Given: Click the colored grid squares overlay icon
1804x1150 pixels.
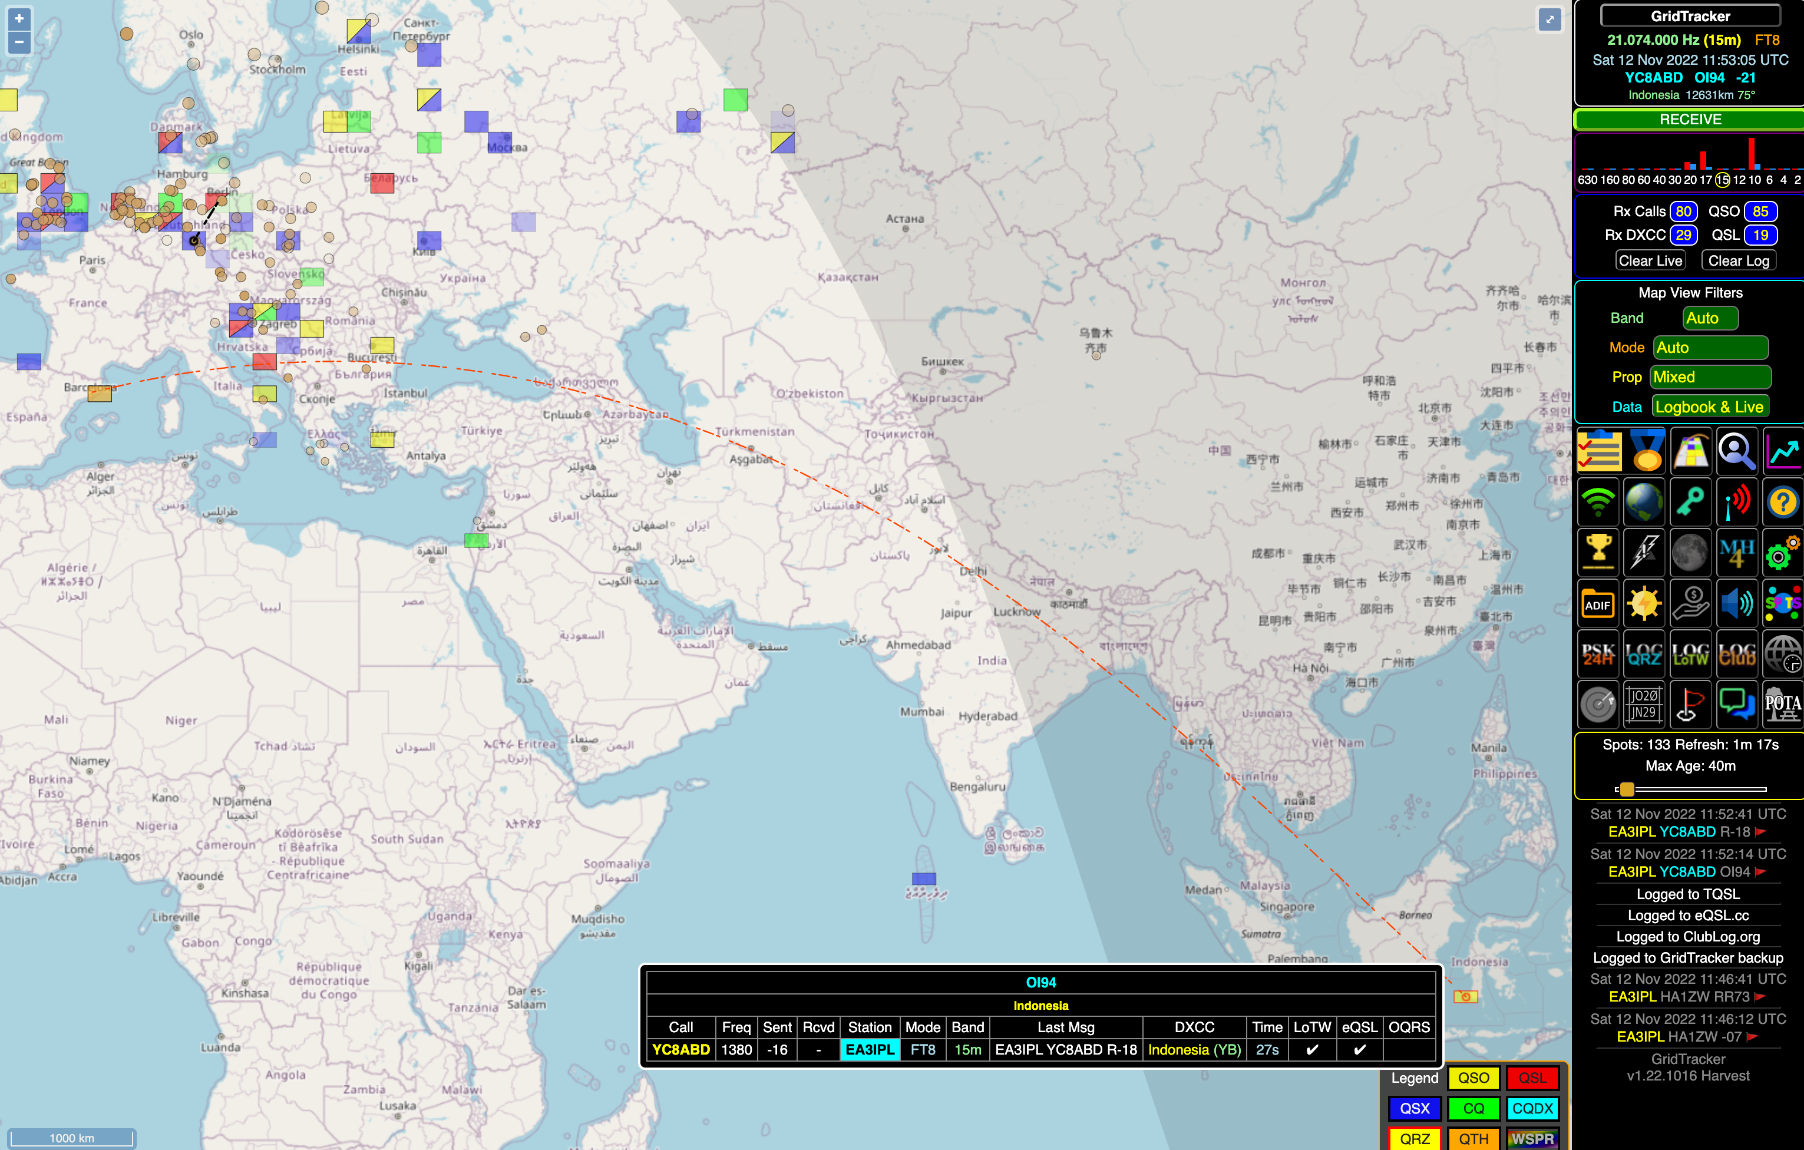Looking at the screenshot, I should [x=1691, y=451].
